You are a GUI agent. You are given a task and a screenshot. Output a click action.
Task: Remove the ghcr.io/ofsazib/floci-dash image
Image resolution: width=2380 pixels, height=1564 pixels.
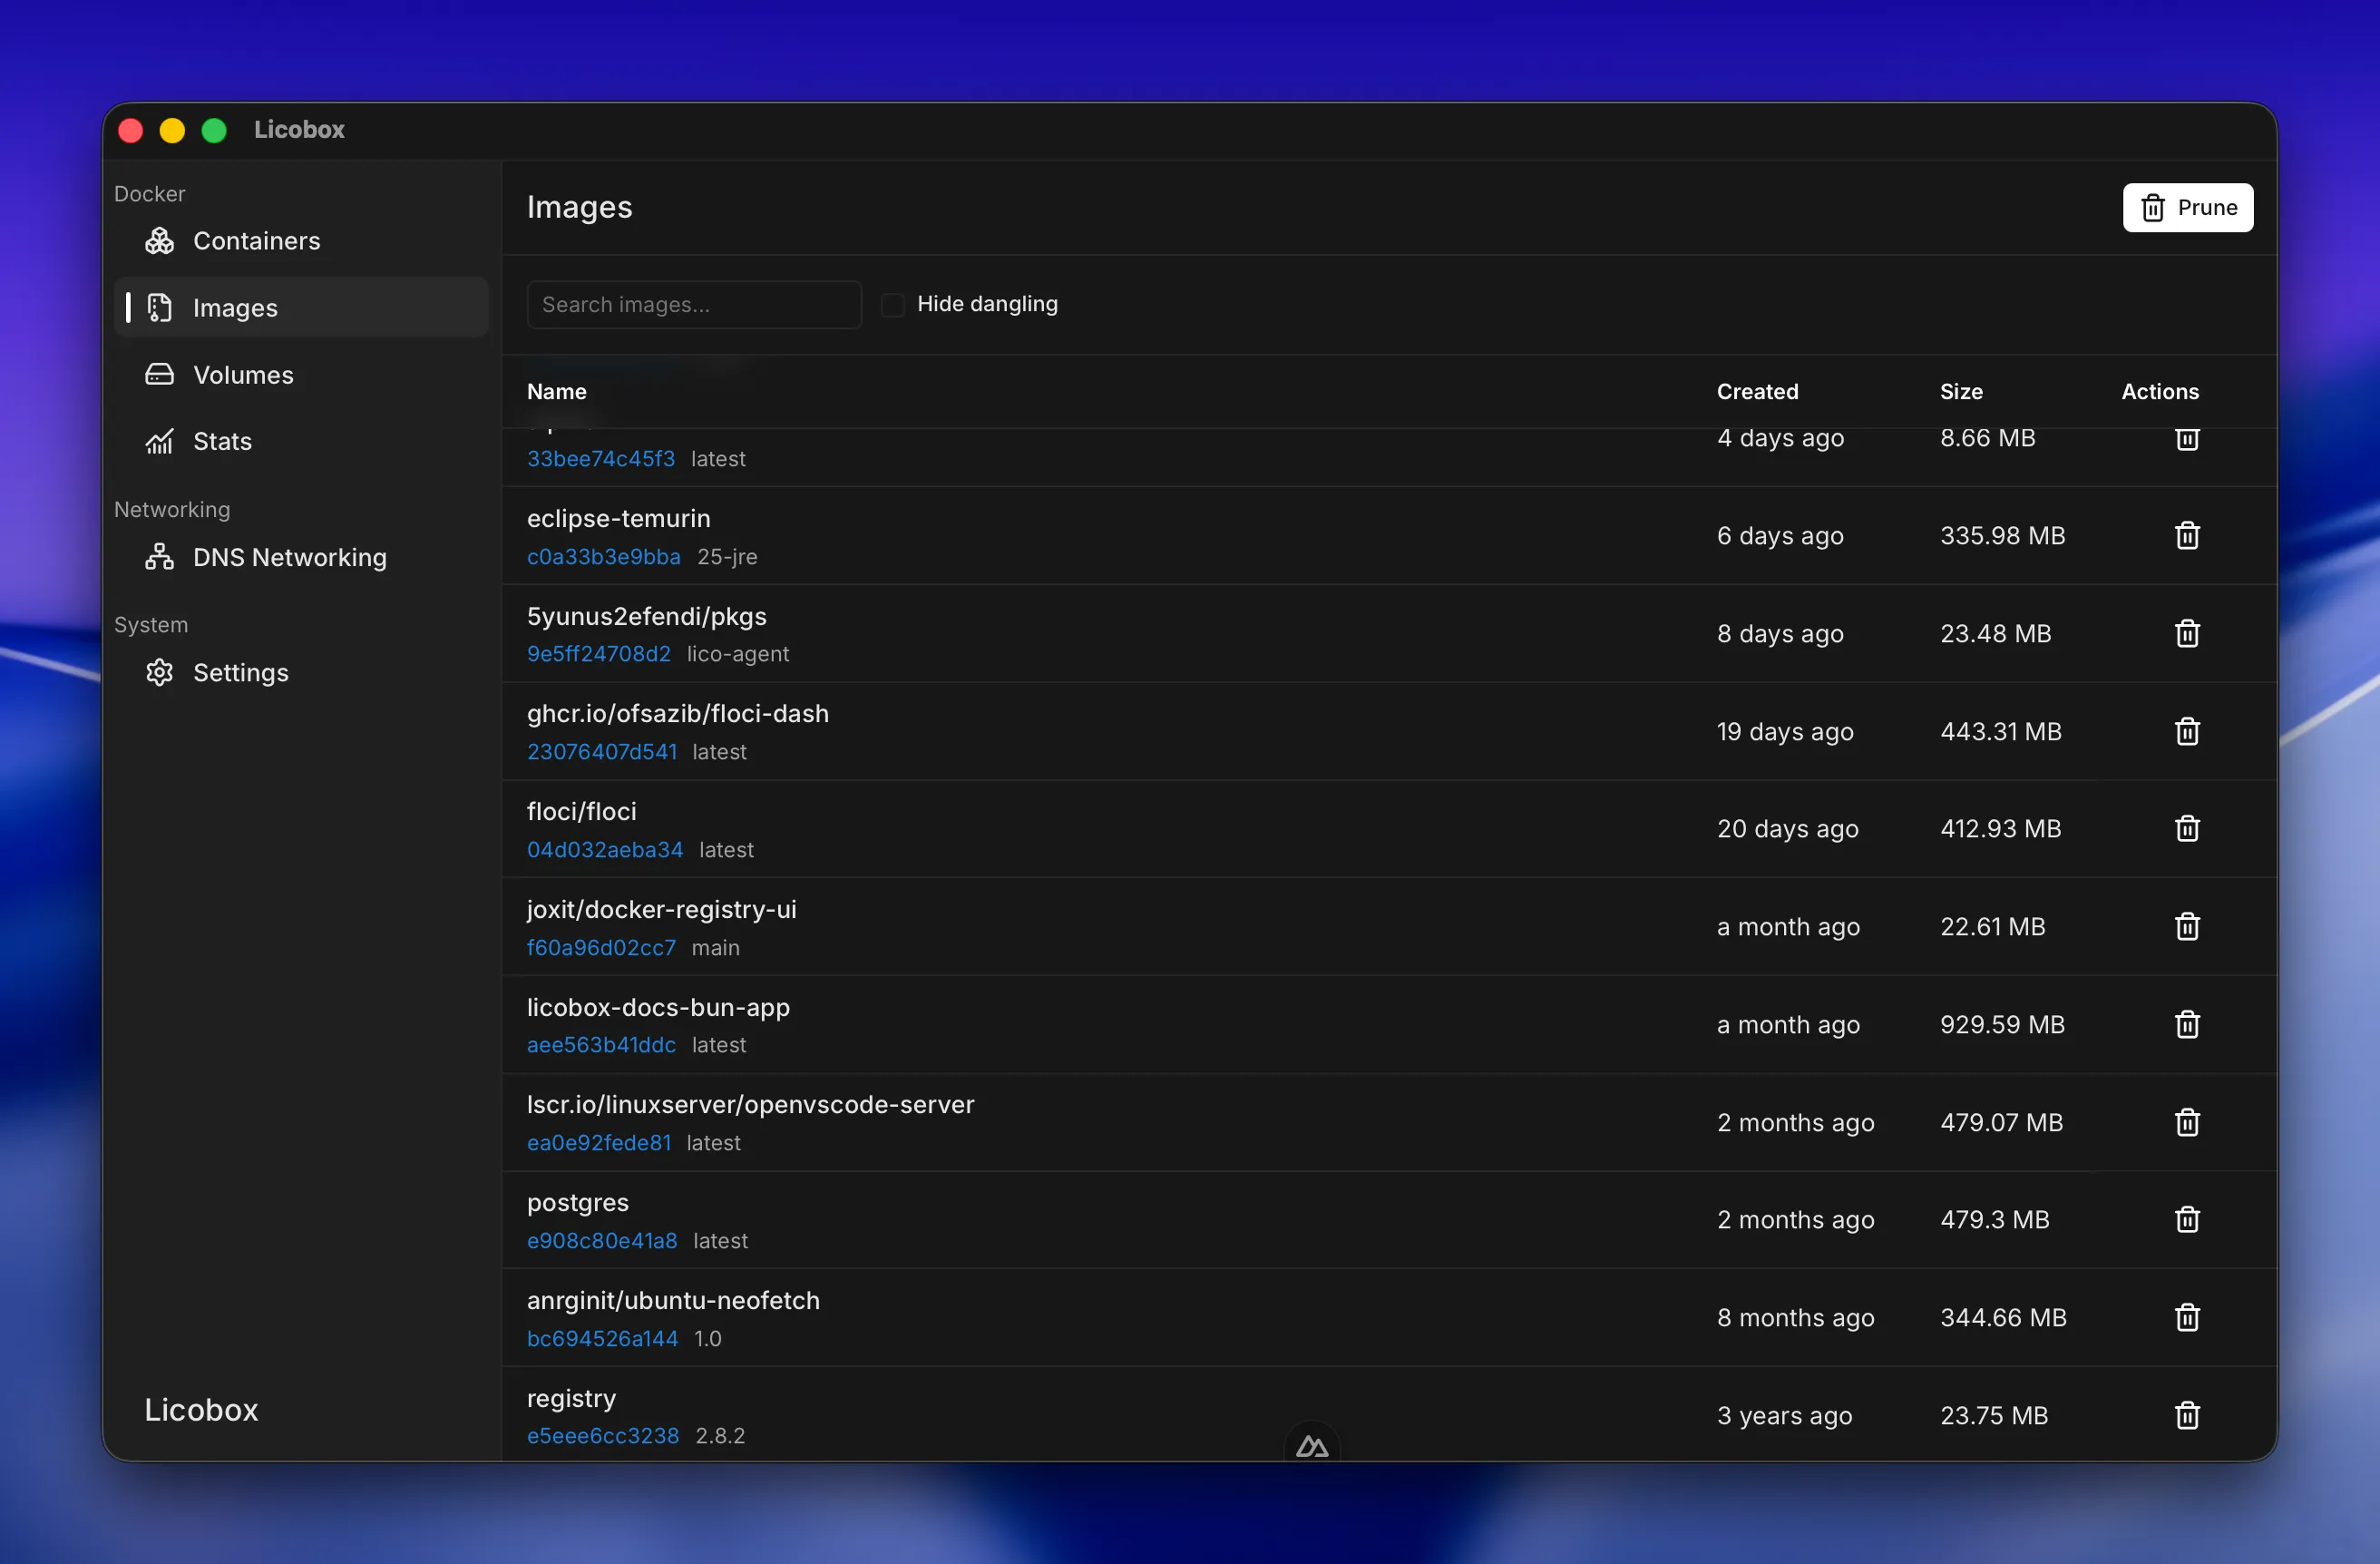[2186, 732]
